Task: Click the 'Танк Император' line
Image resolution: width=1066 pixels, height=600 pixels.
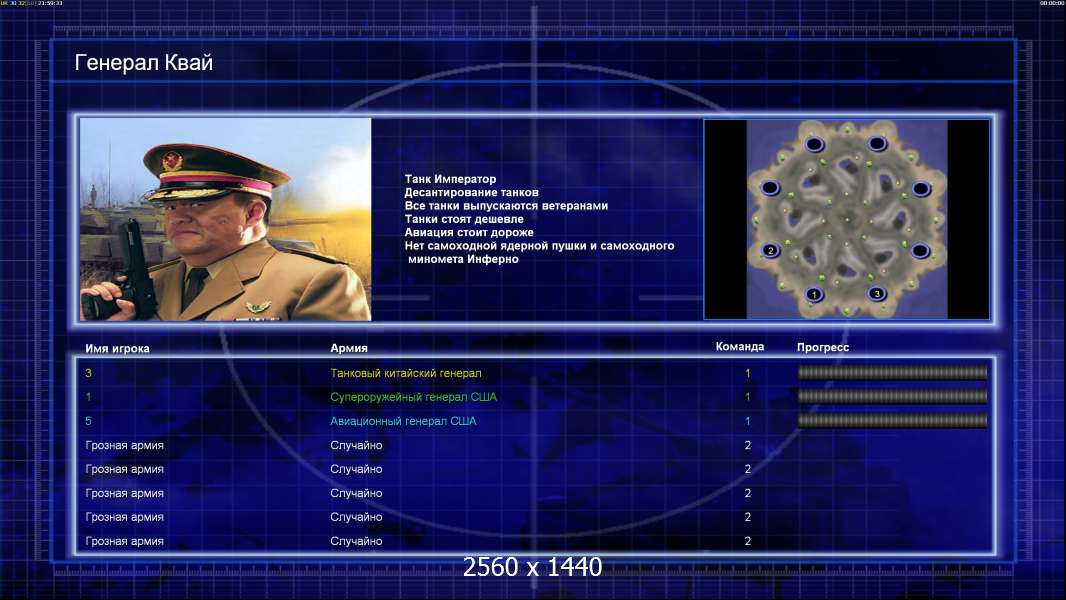Action: pyautogui.click(x=450, y=179)
